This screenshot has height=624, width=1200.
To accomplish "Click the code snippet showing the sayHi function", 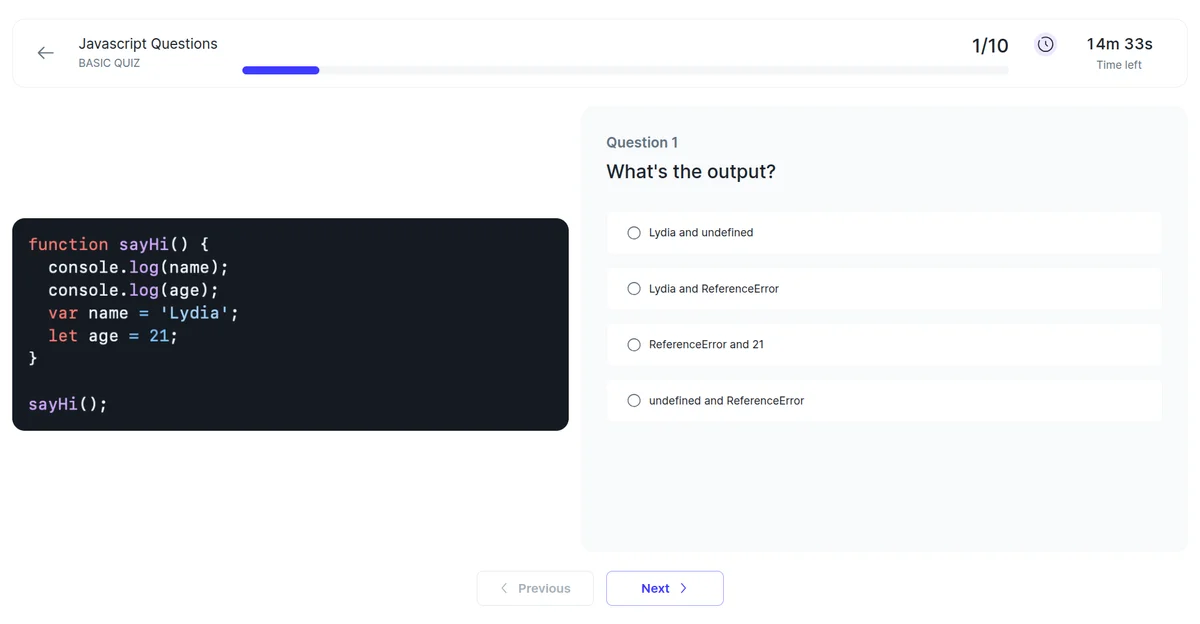I will [x=290, y=323].
